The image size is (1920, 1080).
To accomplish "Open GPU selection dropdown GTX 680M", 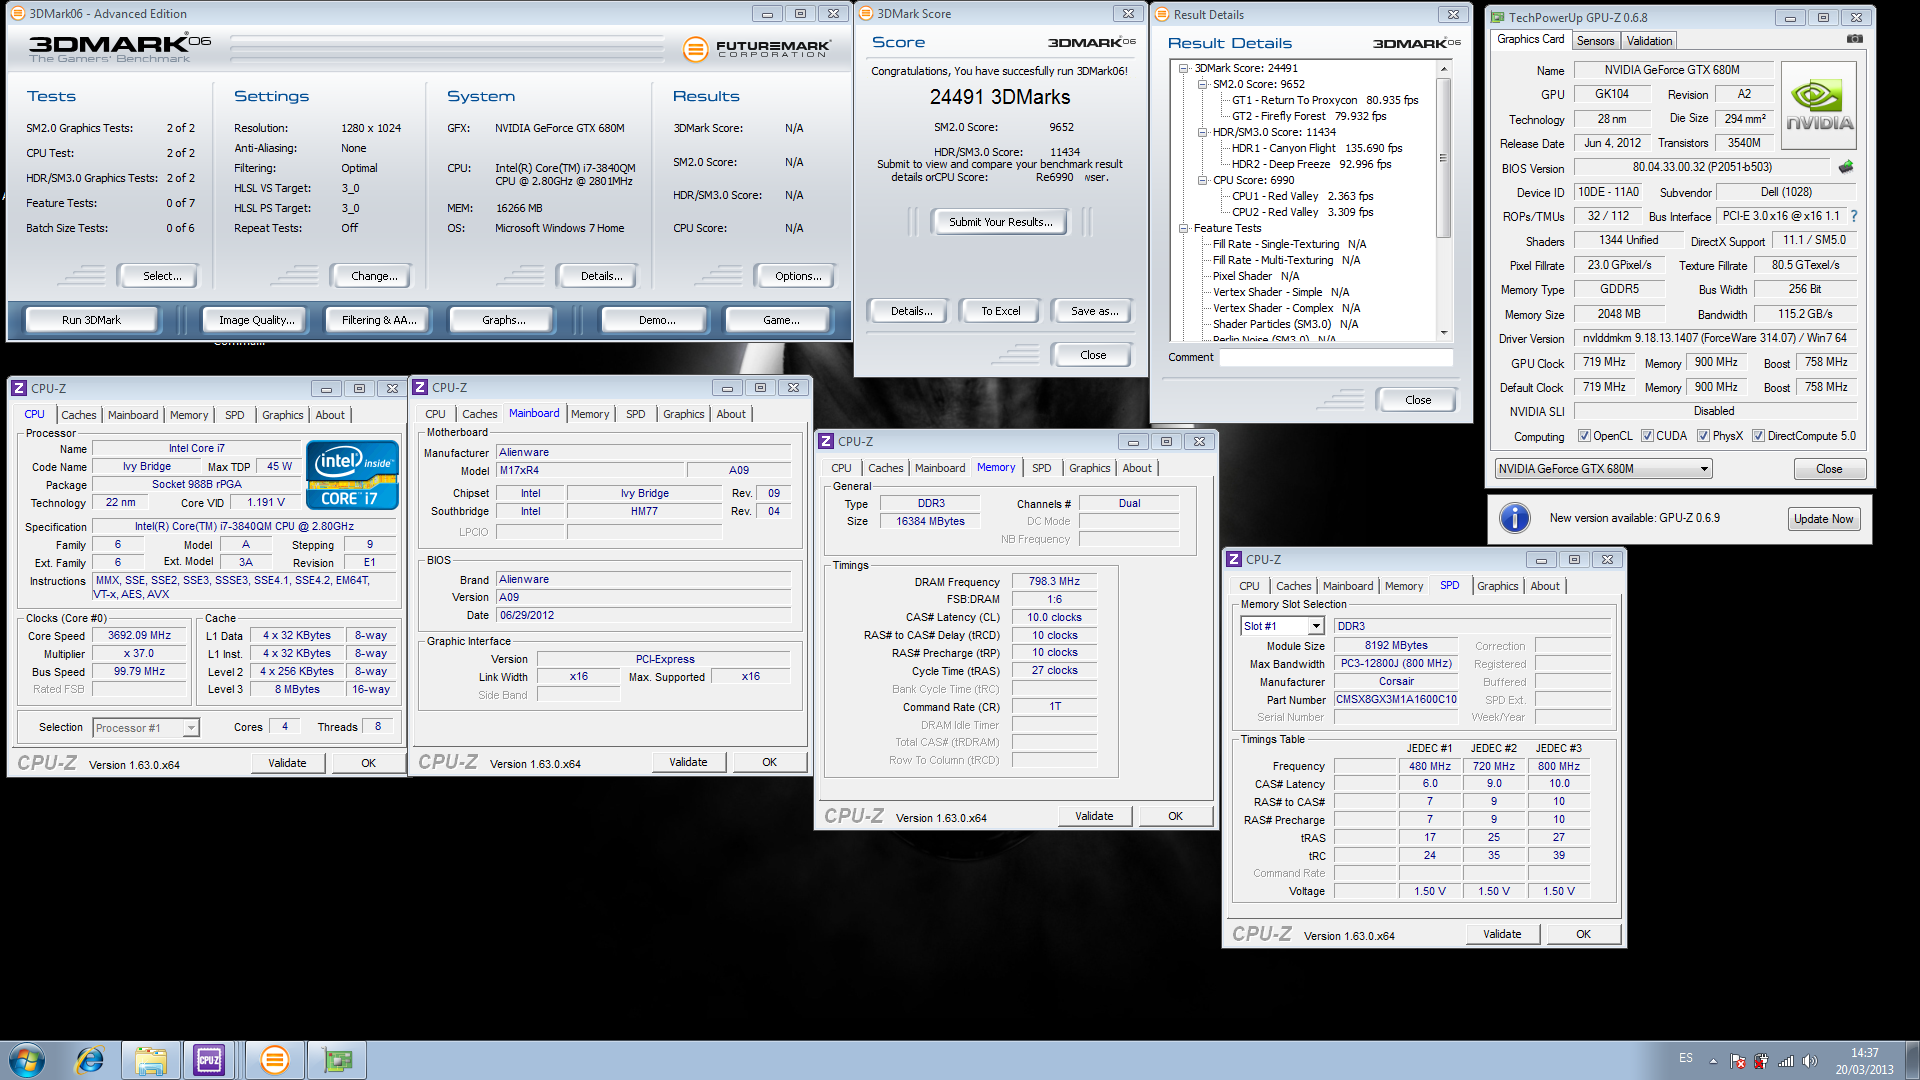I will (1603, 469).
